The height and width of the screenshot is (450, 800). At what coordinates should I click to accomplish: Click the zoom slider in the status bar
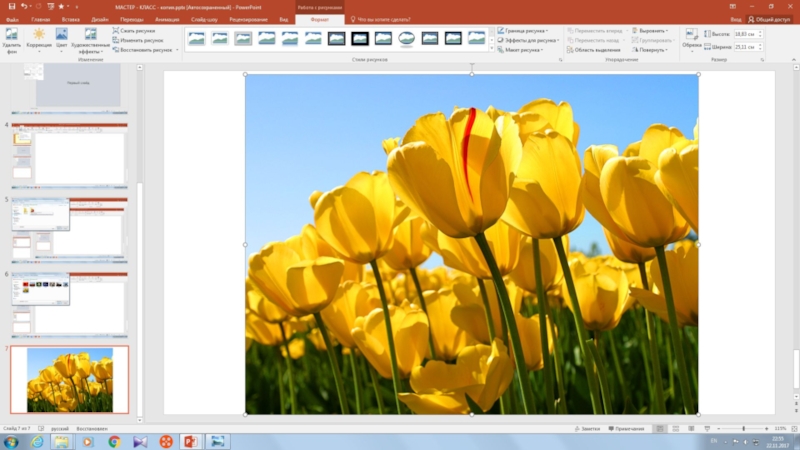[x=742, y=428]
